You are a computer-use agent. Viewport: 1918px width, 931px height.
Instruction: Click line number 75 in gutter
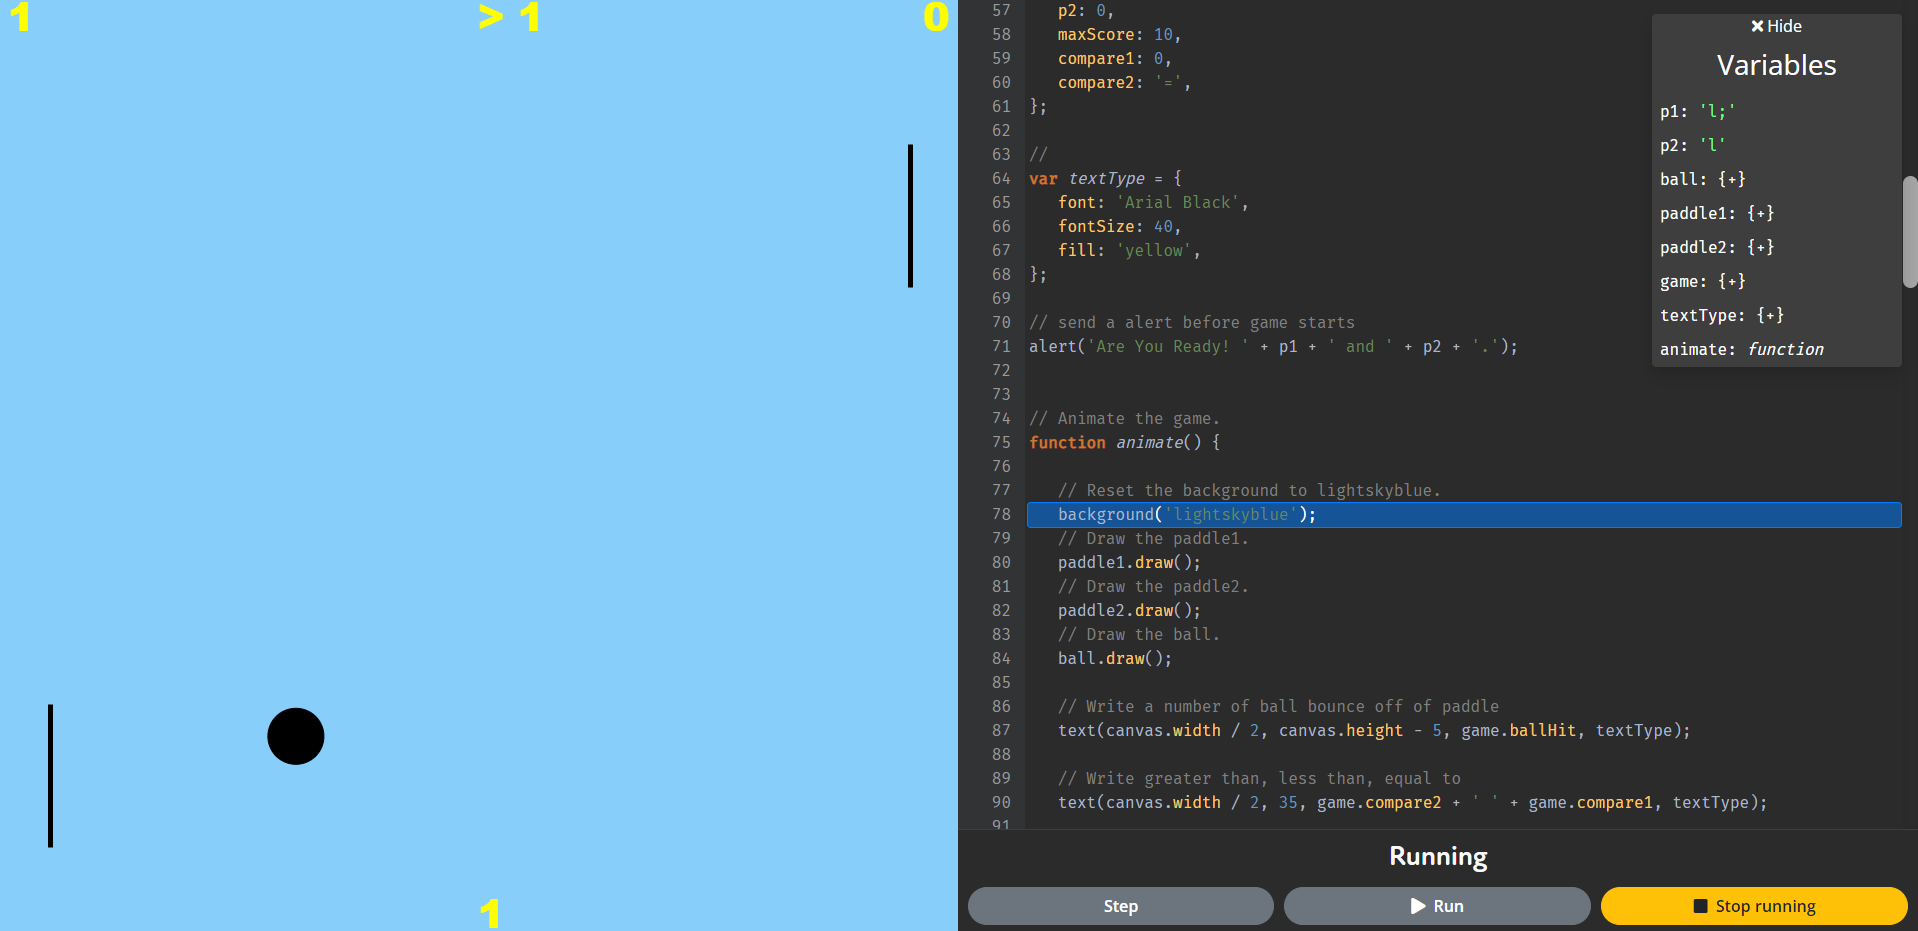click(1001, 442)
